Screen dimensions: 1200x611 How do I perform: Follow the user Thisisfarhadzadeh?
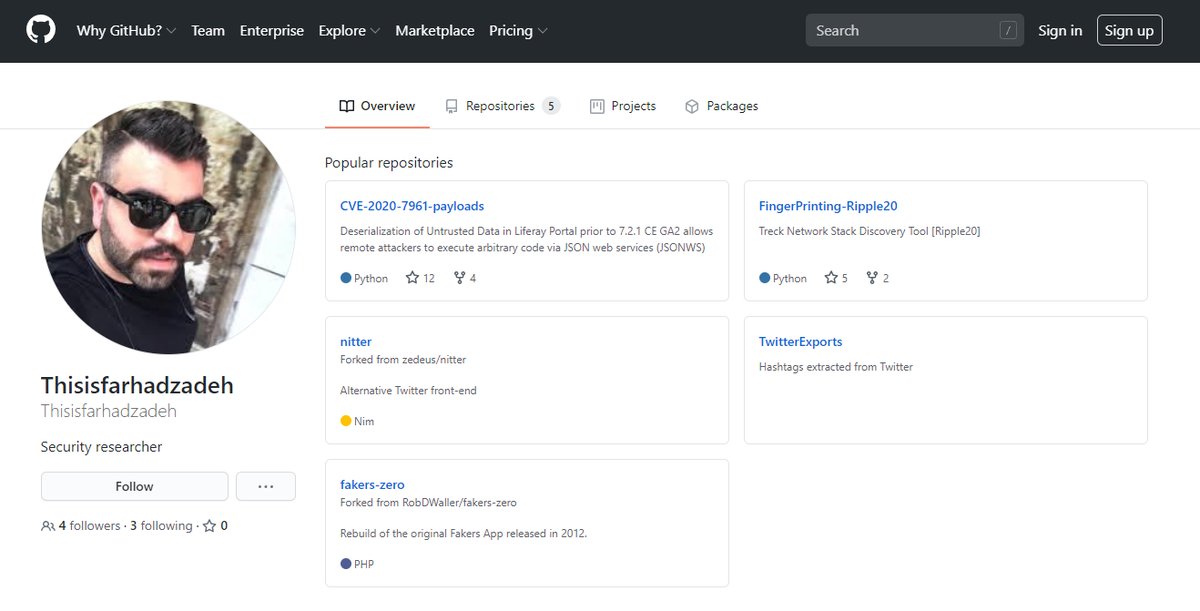point(134,486)
